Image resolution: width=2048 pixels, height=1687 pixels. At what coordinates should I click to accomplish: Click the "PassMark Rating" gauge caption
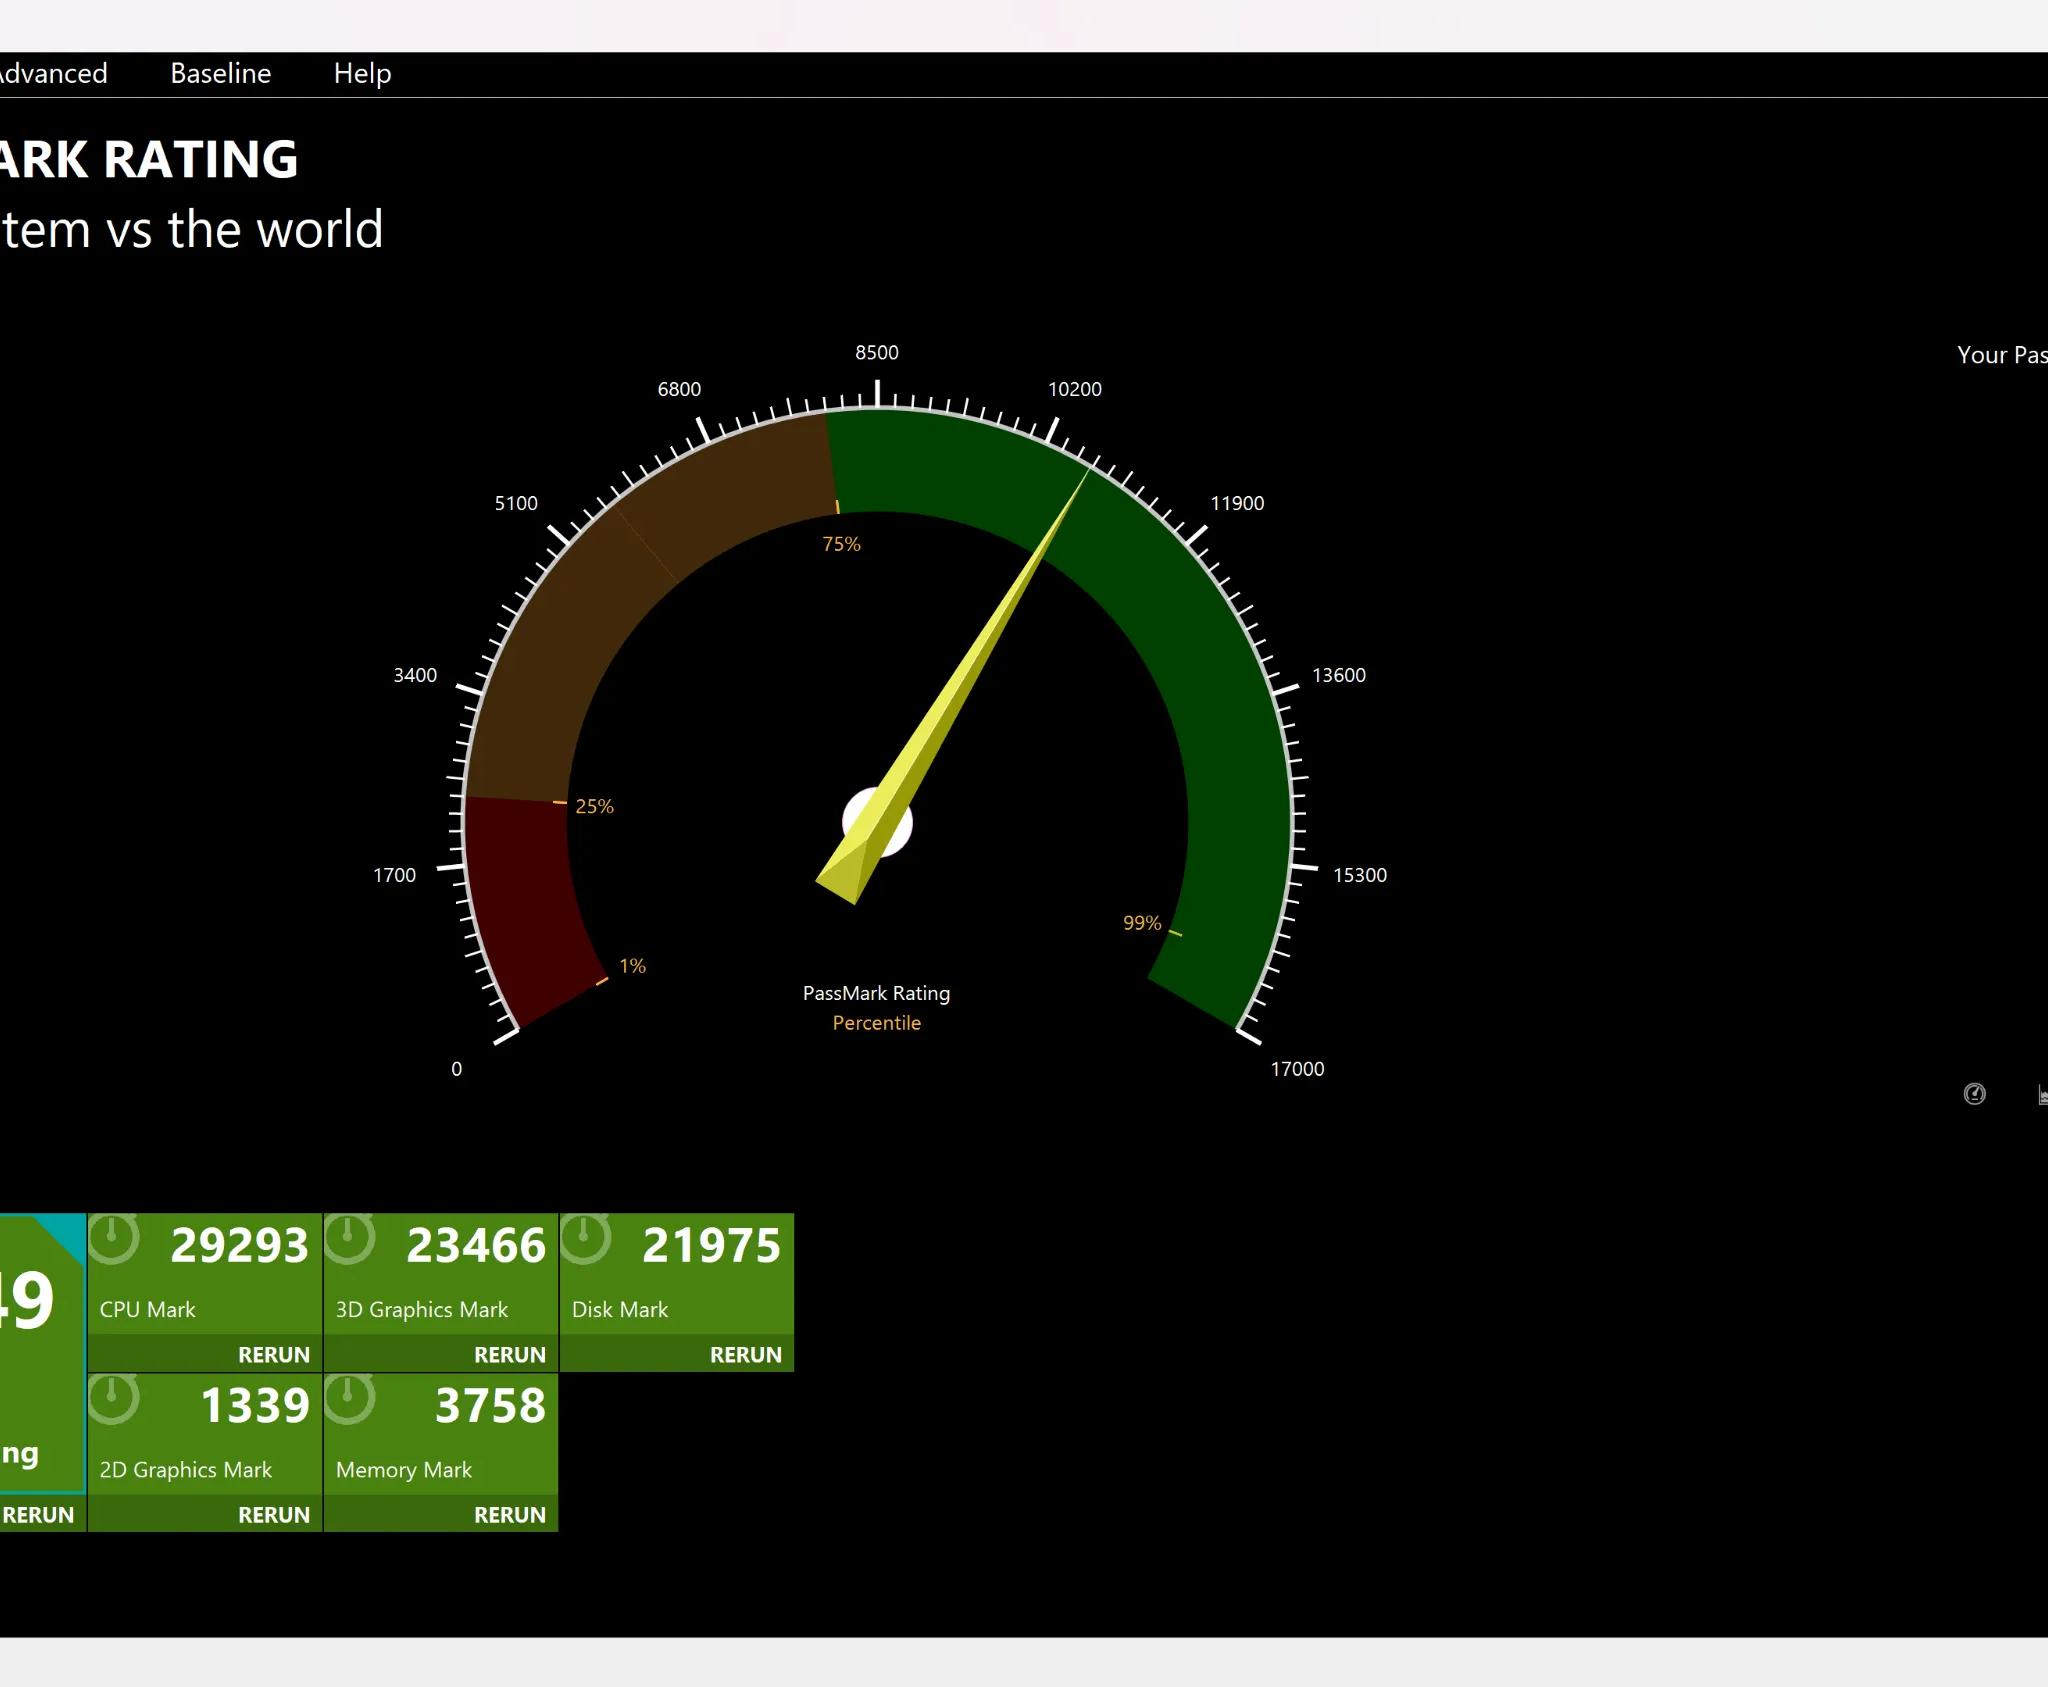877,993
